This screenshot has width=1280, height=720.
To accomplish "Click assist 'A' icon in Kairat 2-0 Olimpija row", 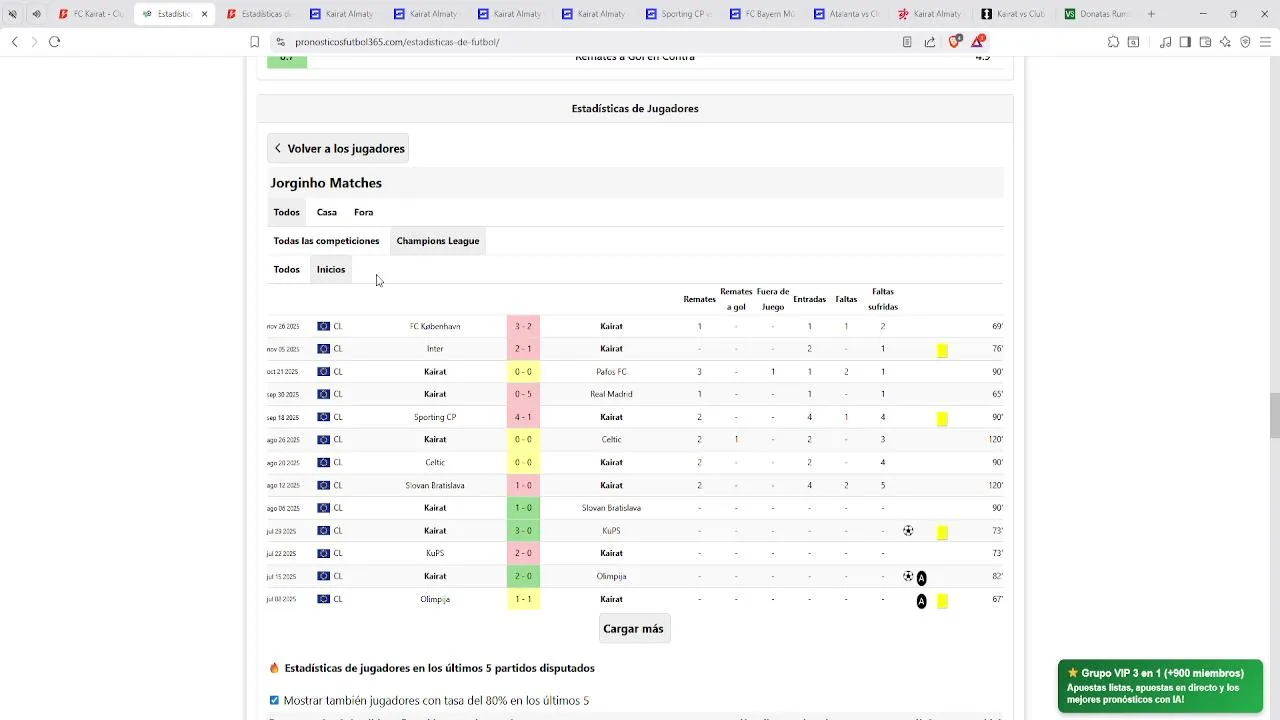I will (x=921, y=578).
